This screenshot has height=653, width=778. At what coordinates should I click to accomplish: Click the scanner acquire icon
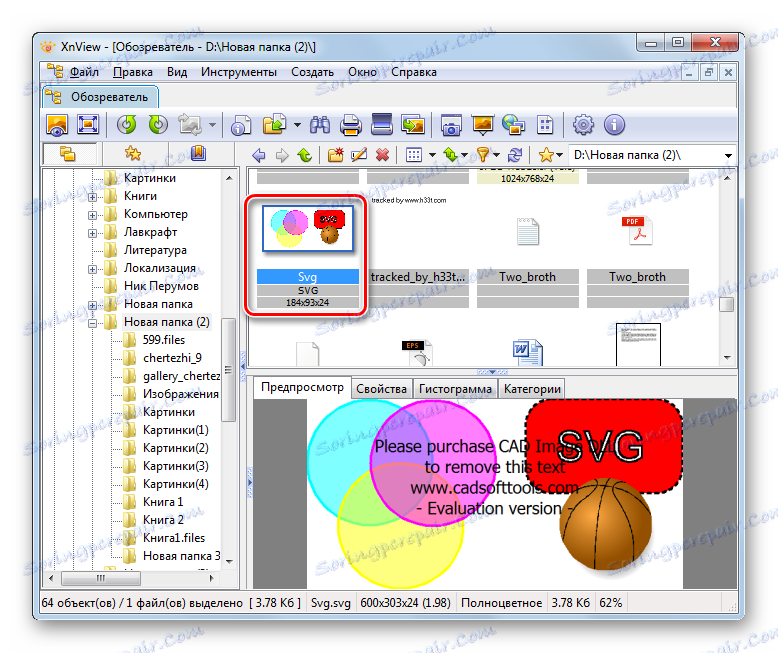click(382, 125)
